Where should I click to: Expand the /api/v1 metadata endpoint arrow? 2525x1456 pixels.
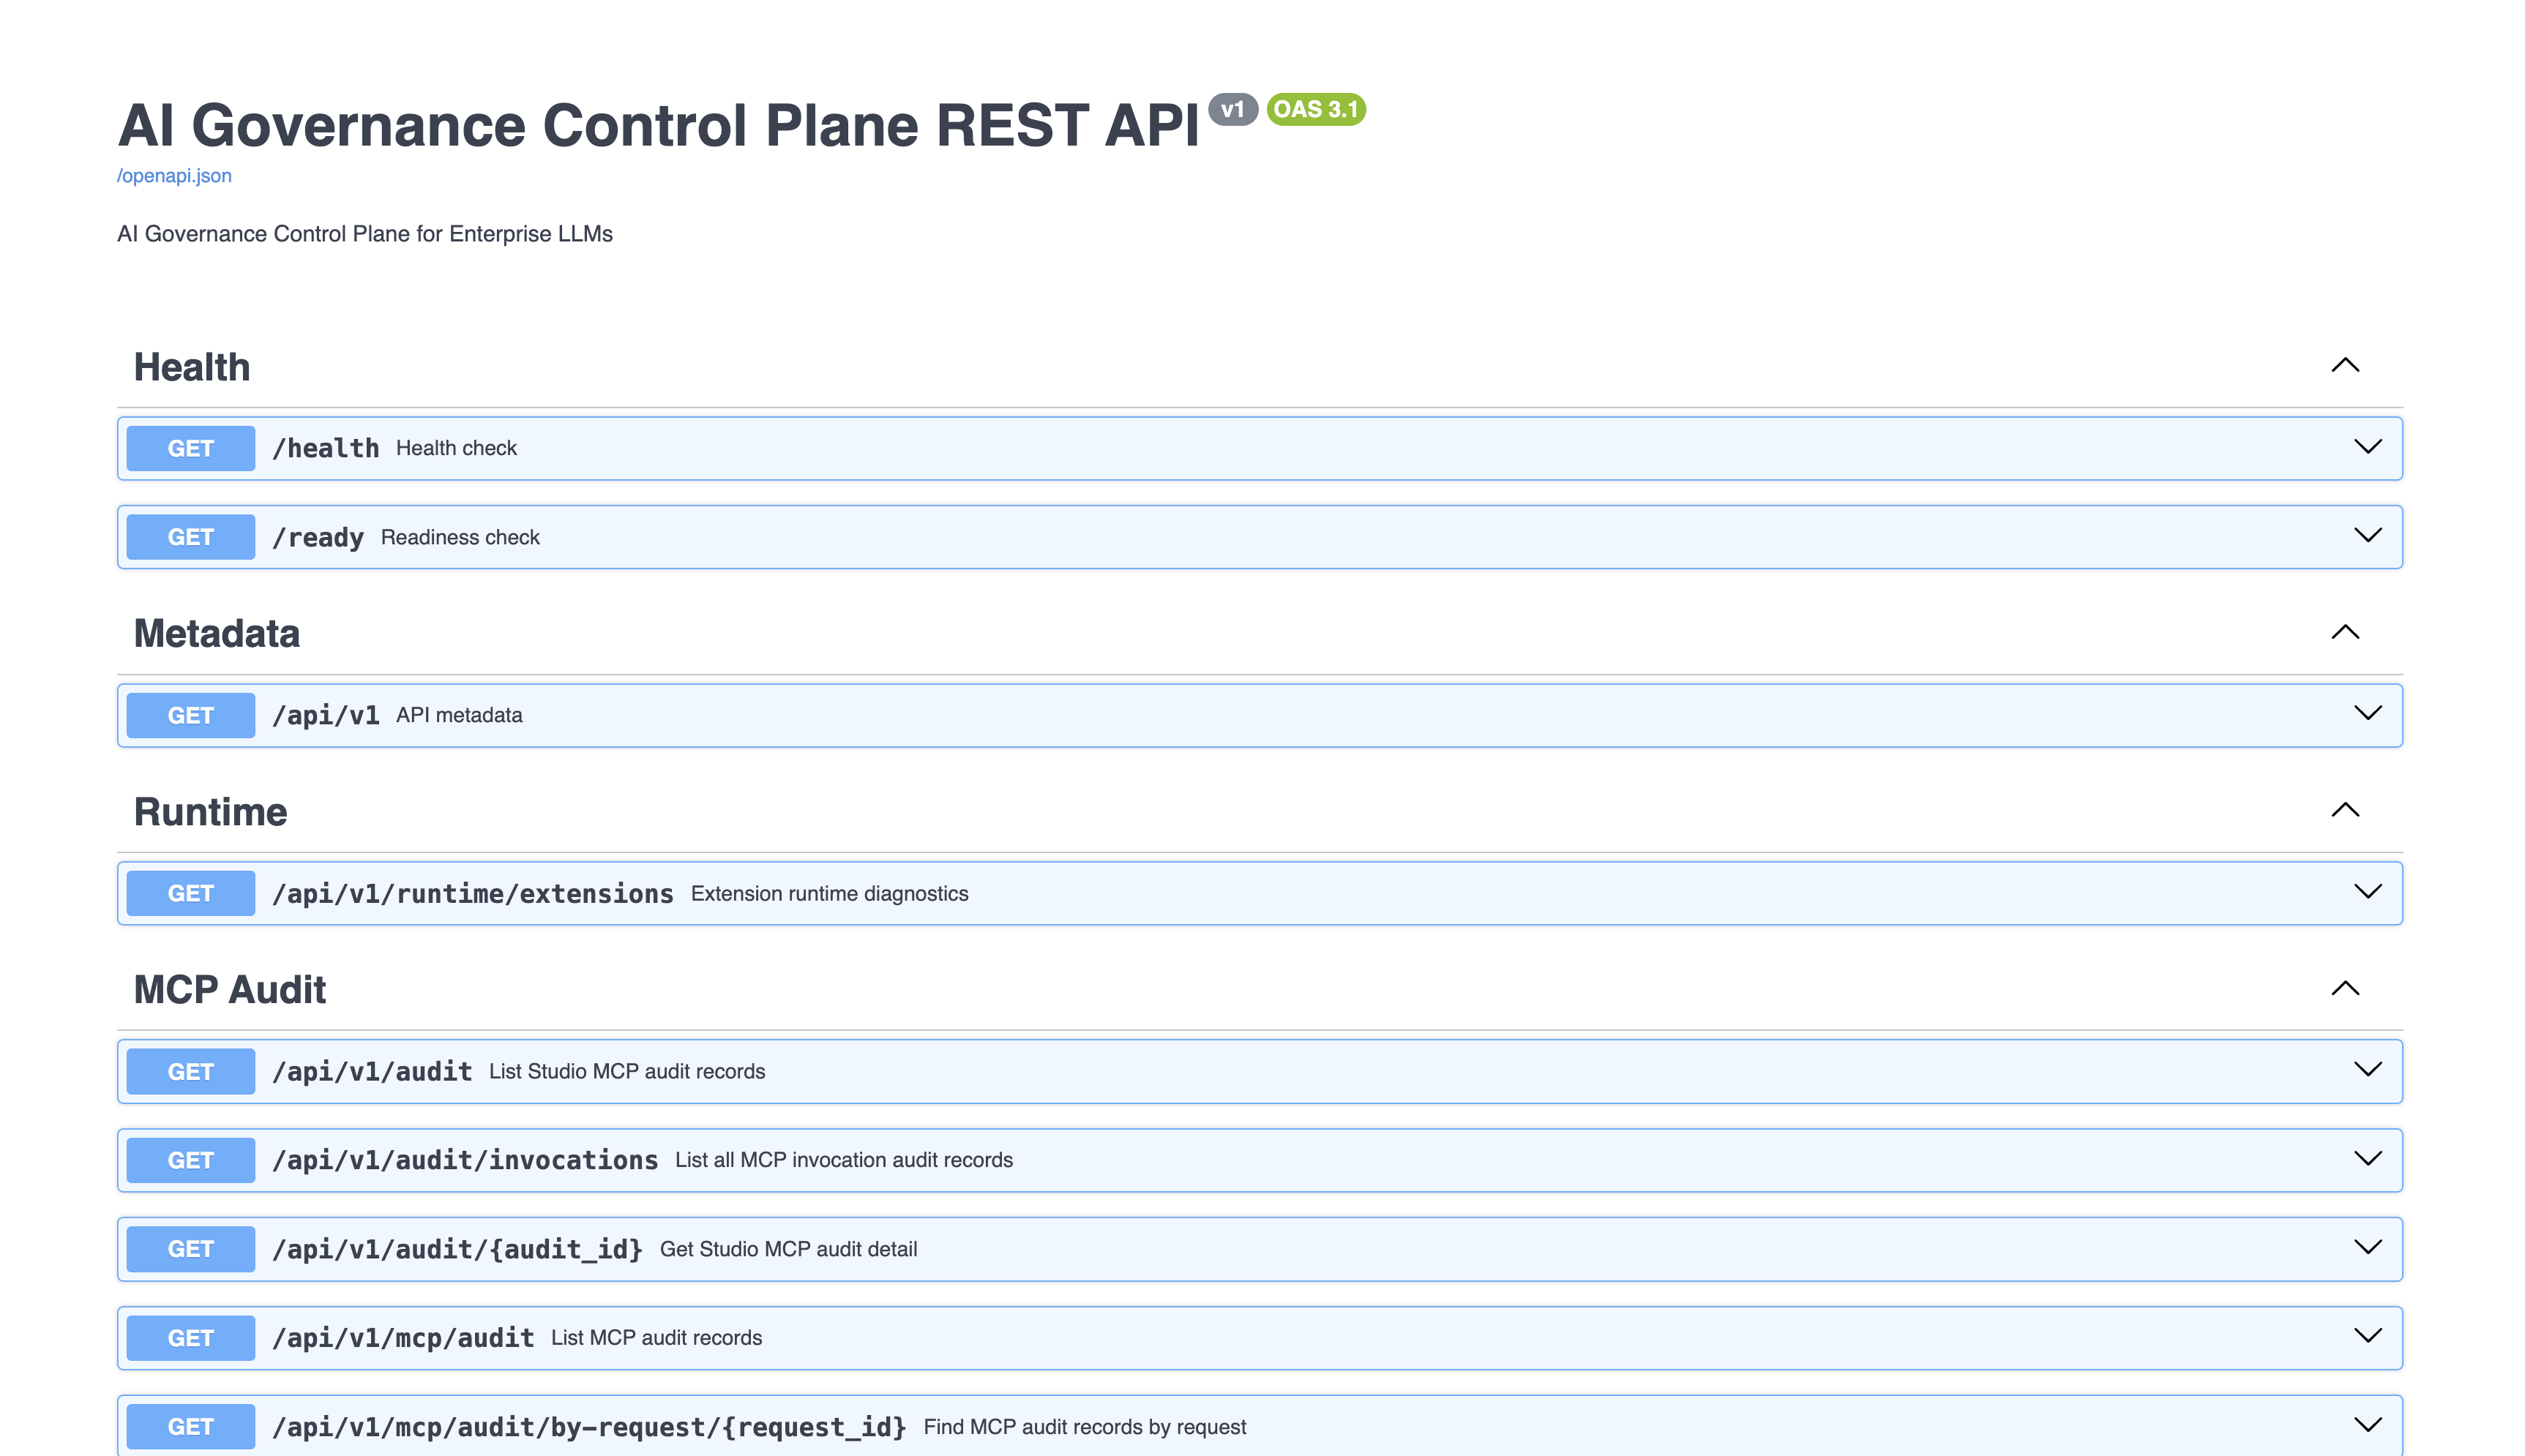(x=2367, y=714)
